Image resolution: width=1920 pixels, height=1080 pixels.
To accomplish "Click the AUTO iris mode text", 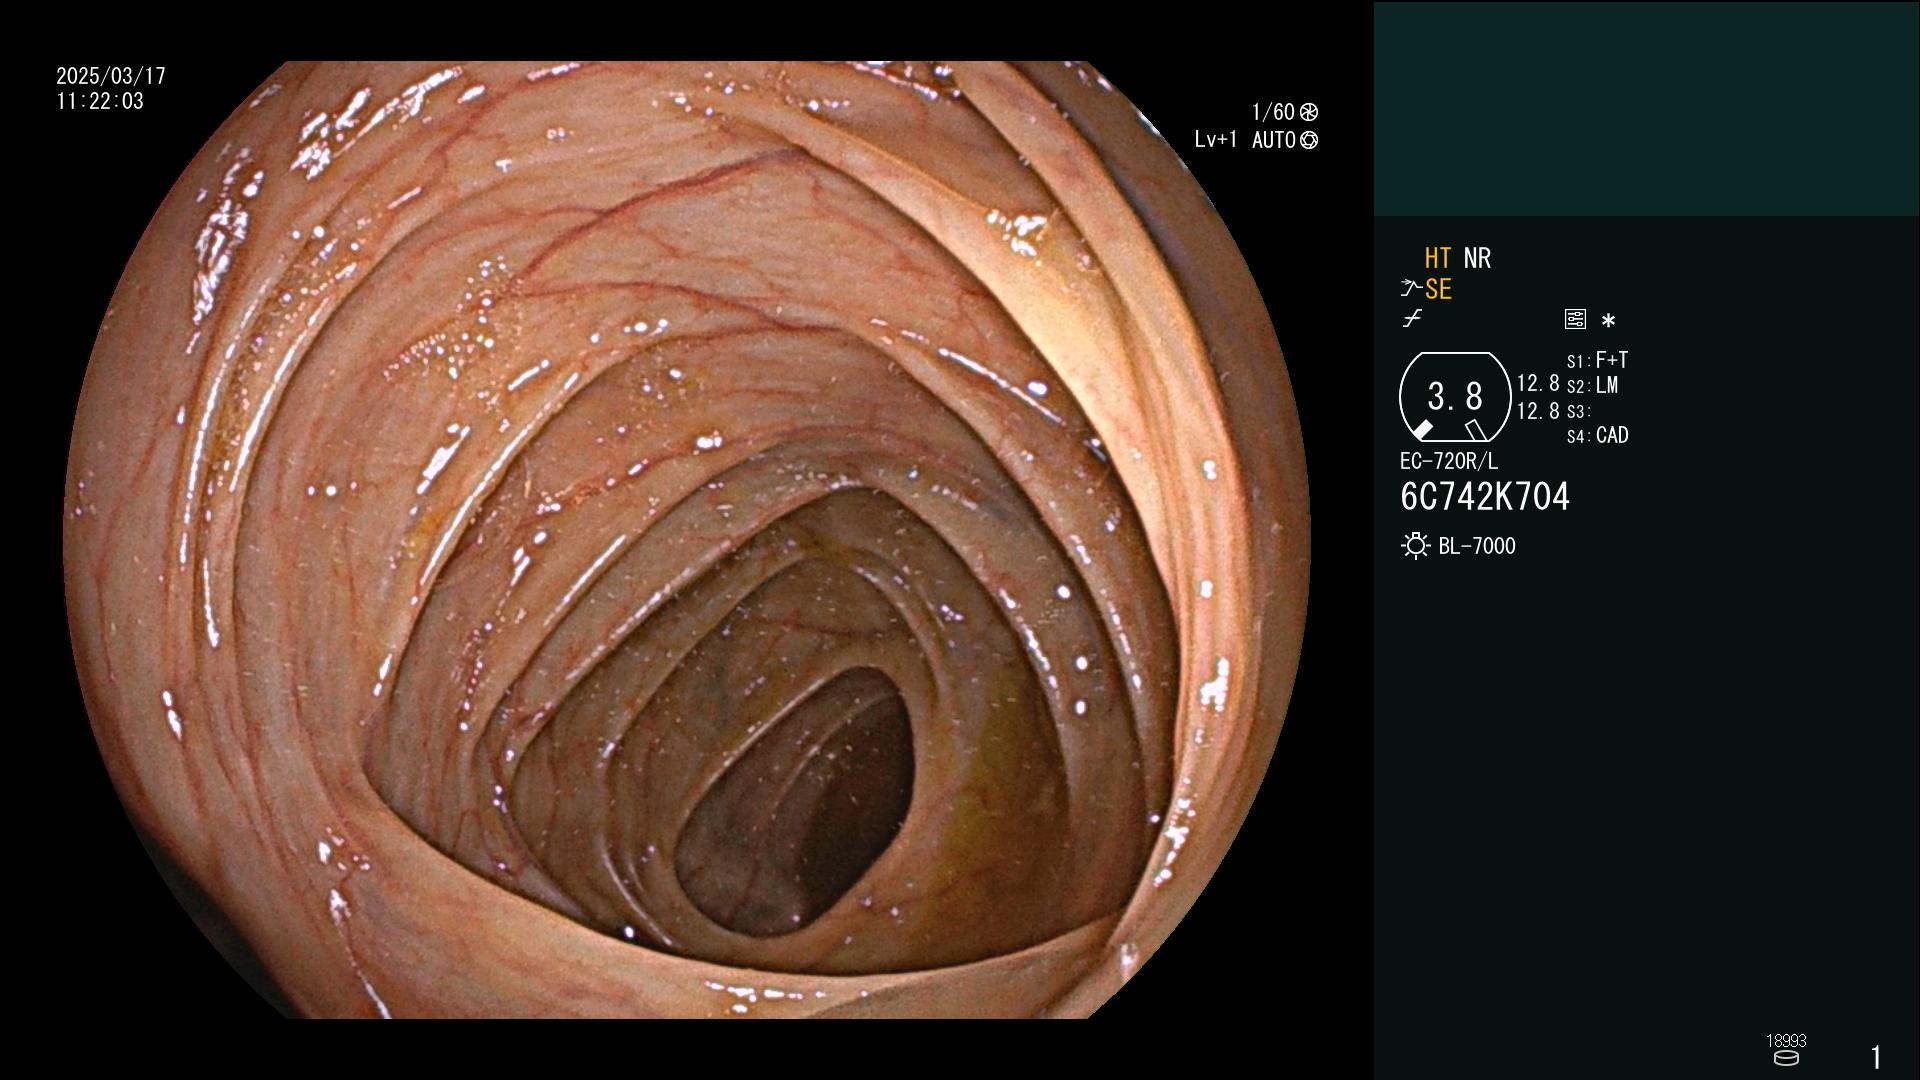I will coord(1274,140).
